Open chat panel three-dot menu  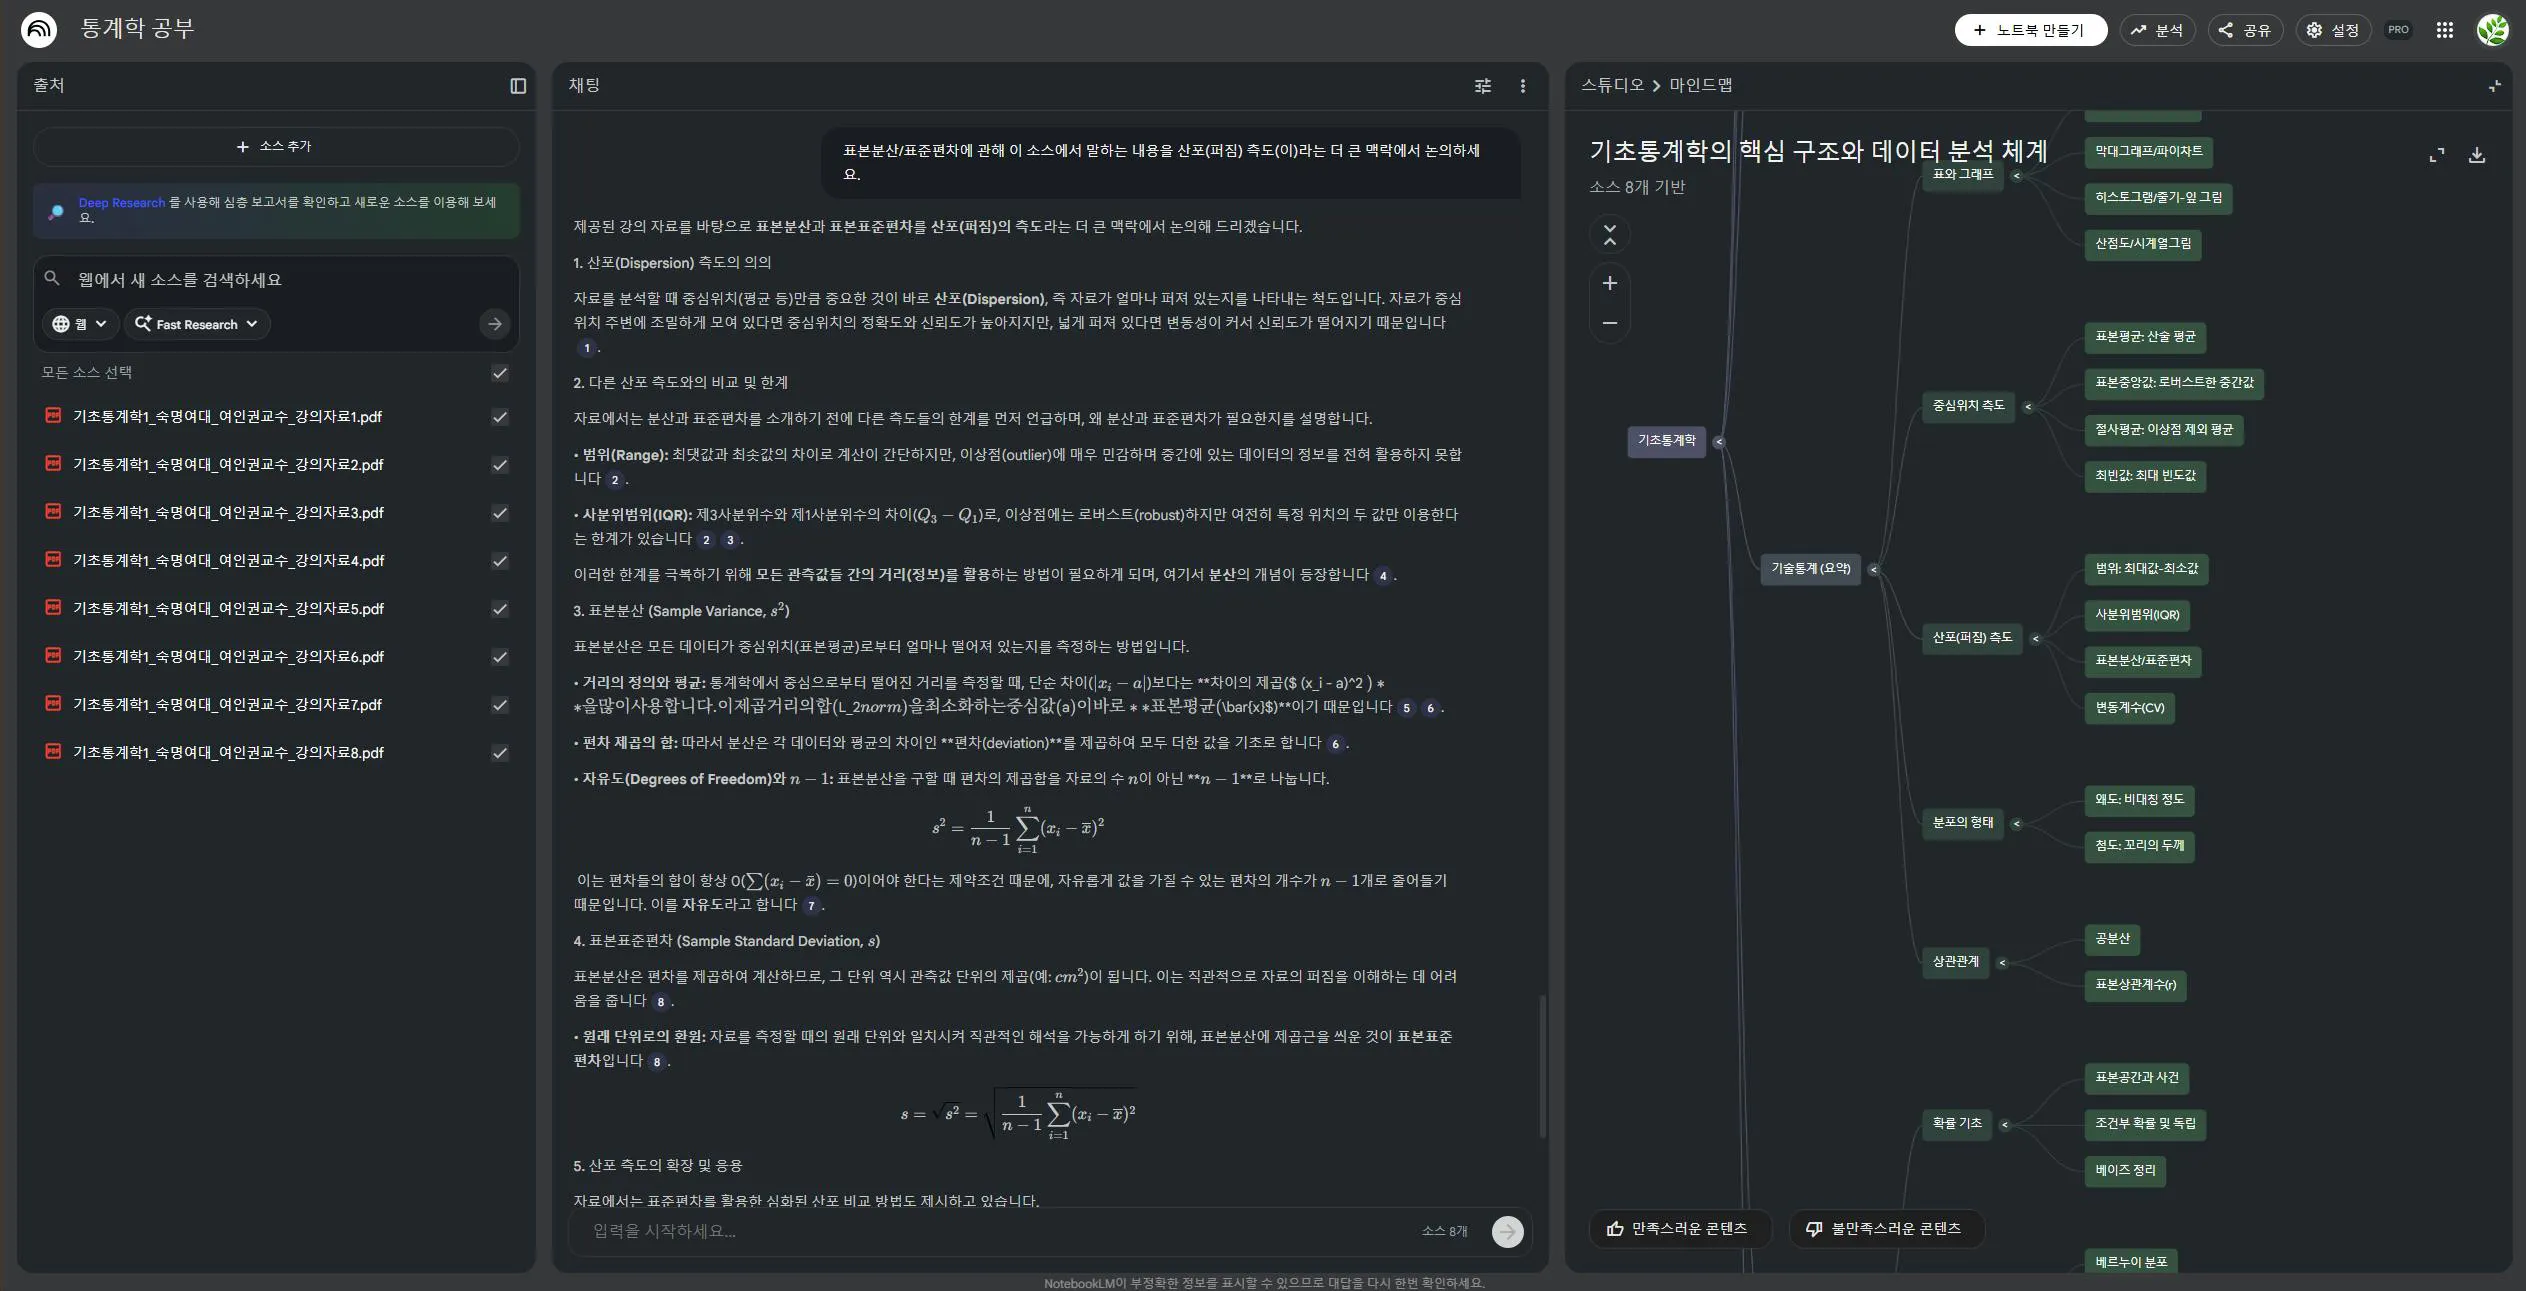pos(1523,86)
